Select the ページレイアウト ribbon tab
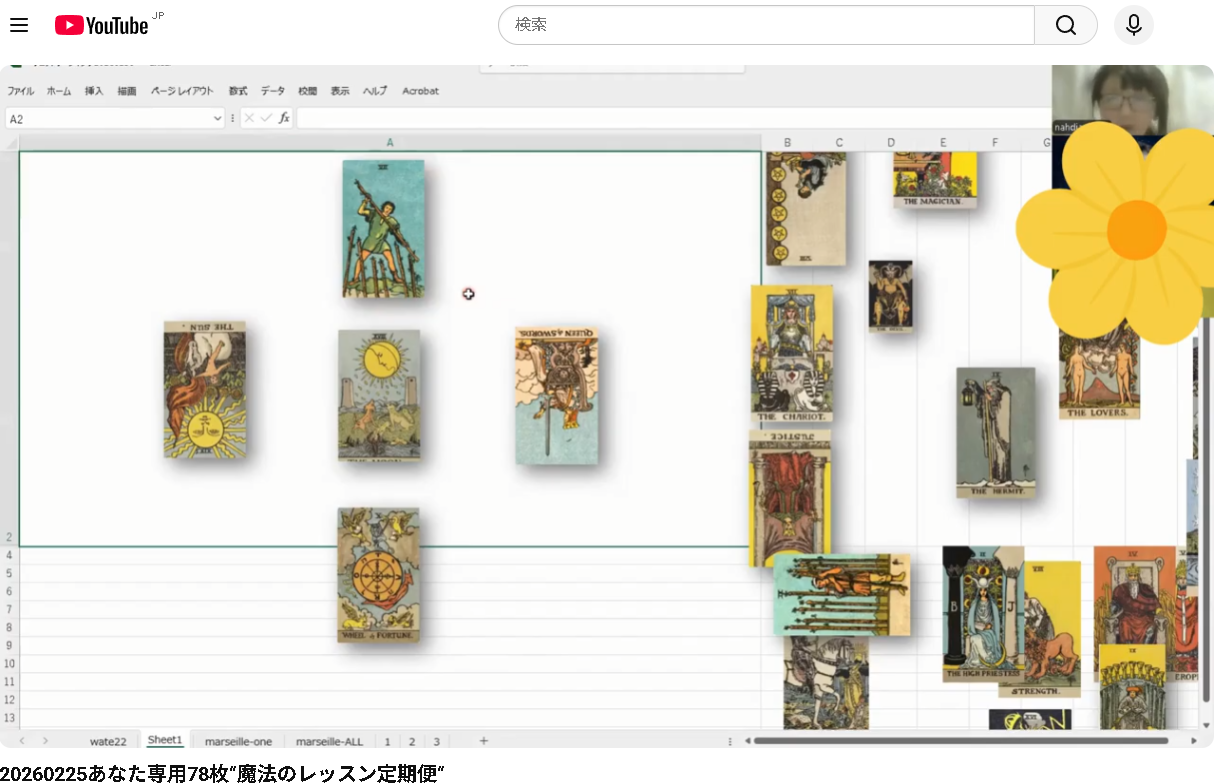This screenshot has width=1224, height=784. [x=182, y=91]
